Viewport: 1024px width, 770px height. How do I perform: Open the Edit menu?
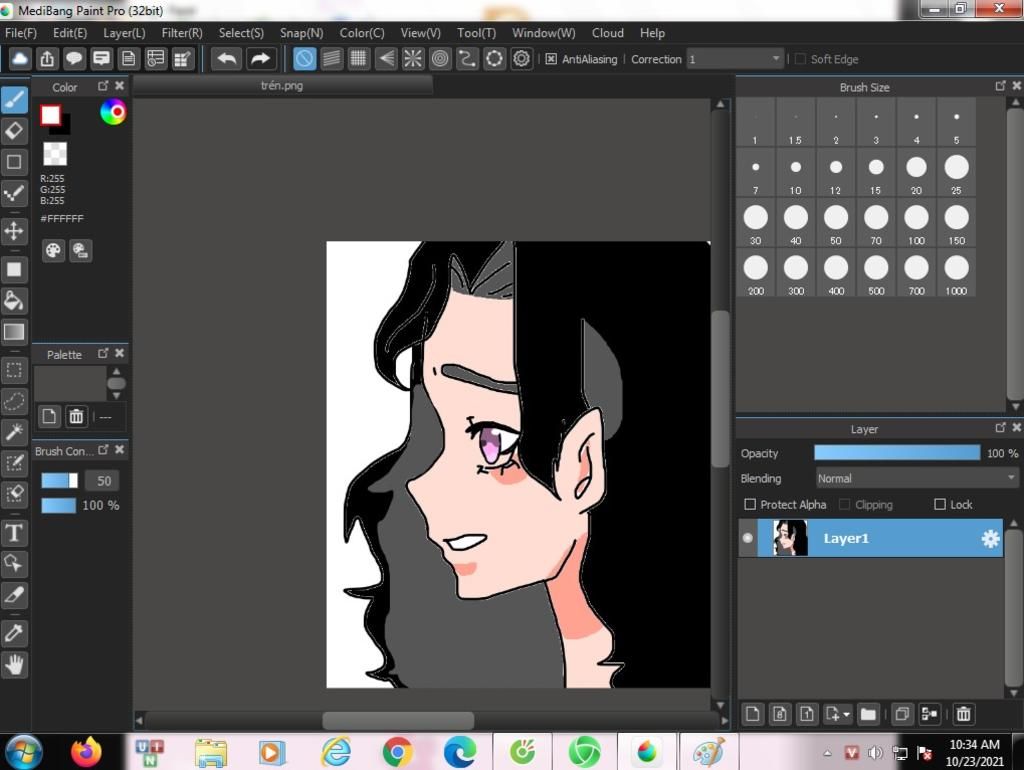point(70,33)
